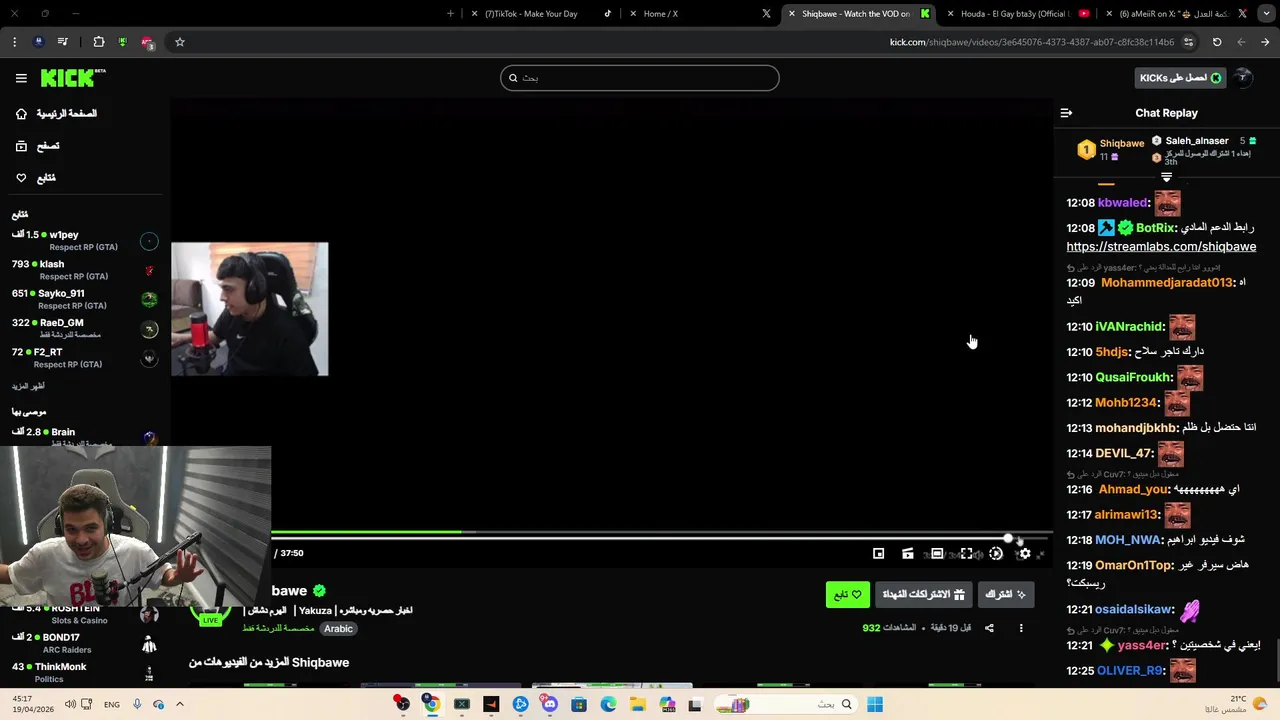This screenshot has height=720, width=1280.
Task: Open F2_RT channel in sidebar
Action: (x=84, y=358)
